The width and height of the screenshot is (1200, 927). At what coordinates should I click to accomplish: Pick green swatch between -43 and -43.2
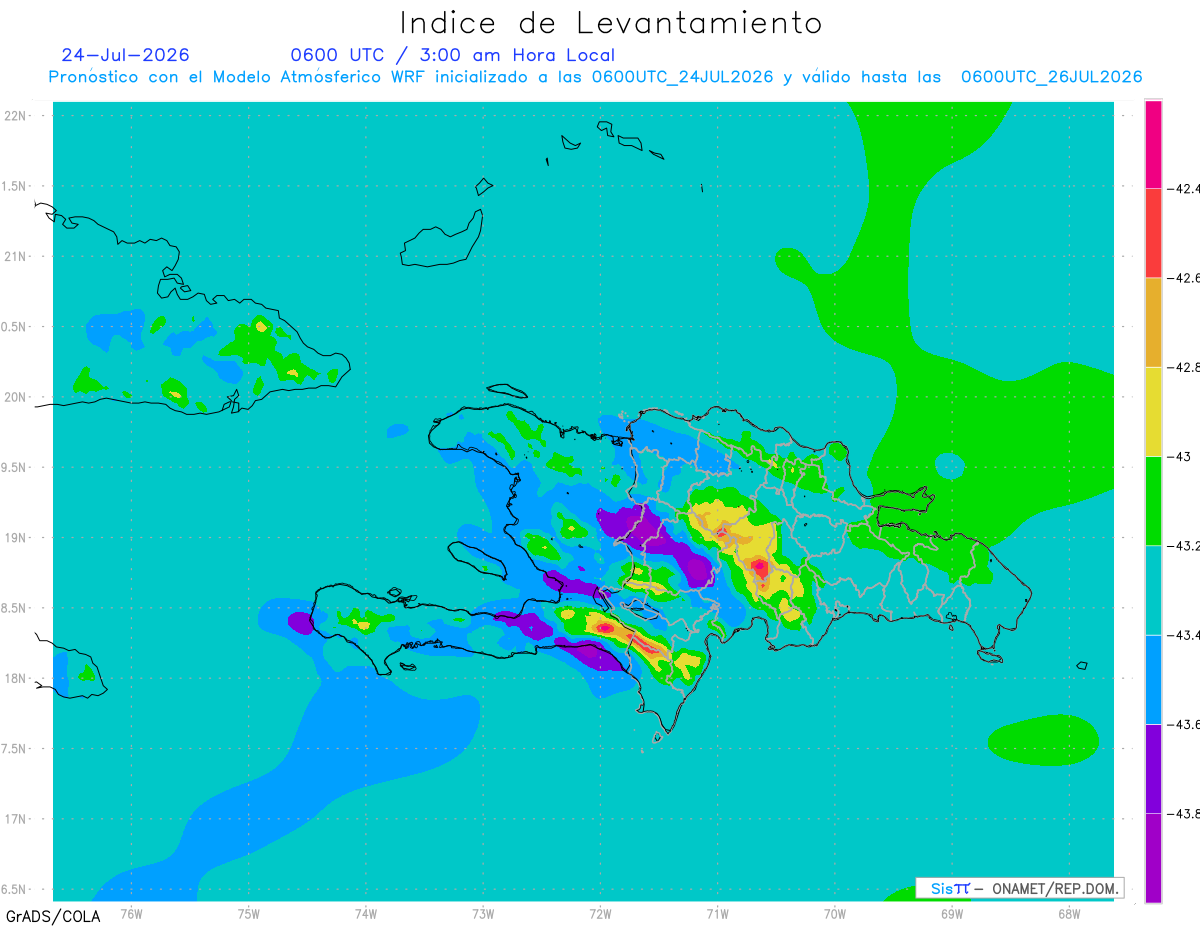1153,501
